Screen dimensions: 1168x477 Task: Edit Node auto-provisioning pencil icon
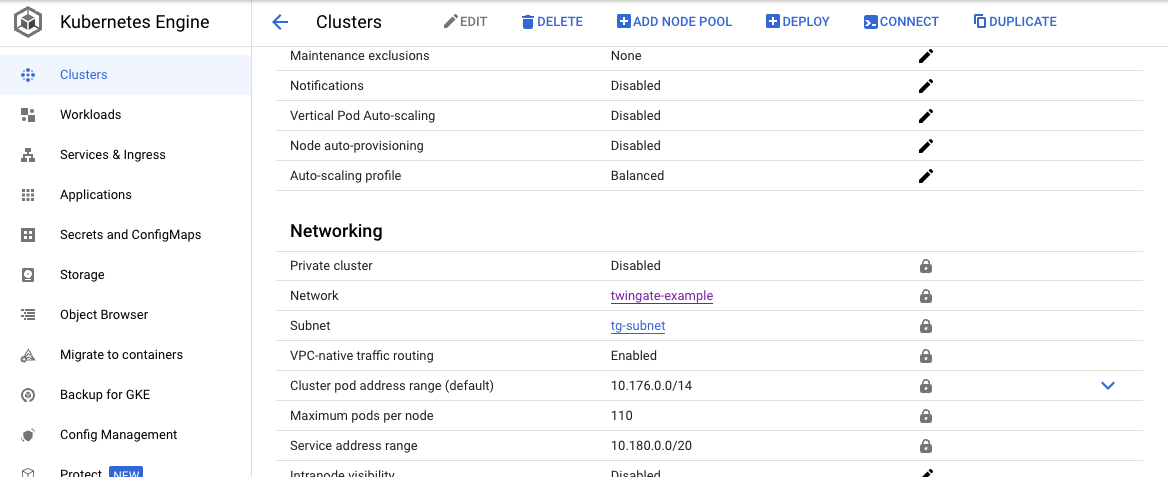[926, 145]
